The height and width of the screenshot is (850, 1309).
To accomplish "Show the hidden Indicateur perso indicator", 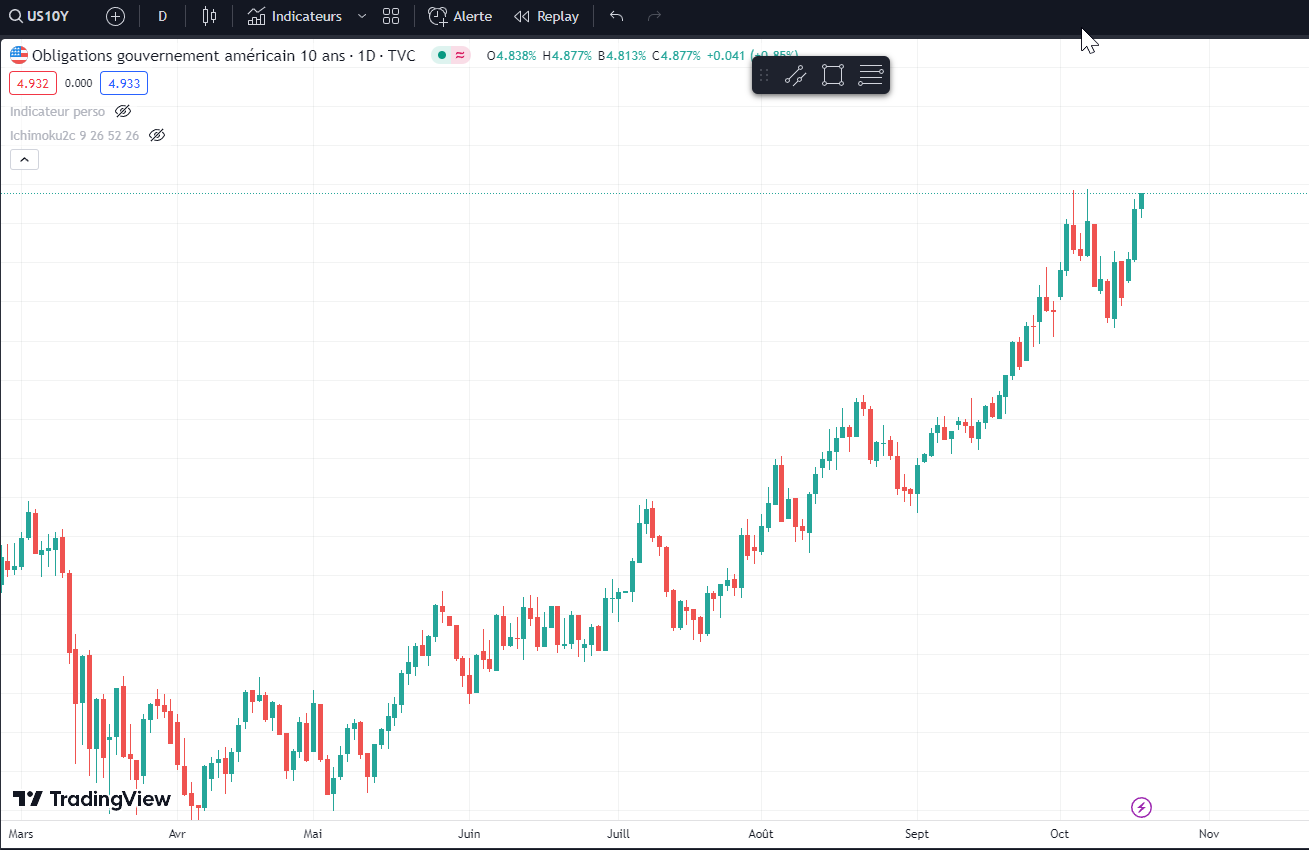I will click(123, 111).
